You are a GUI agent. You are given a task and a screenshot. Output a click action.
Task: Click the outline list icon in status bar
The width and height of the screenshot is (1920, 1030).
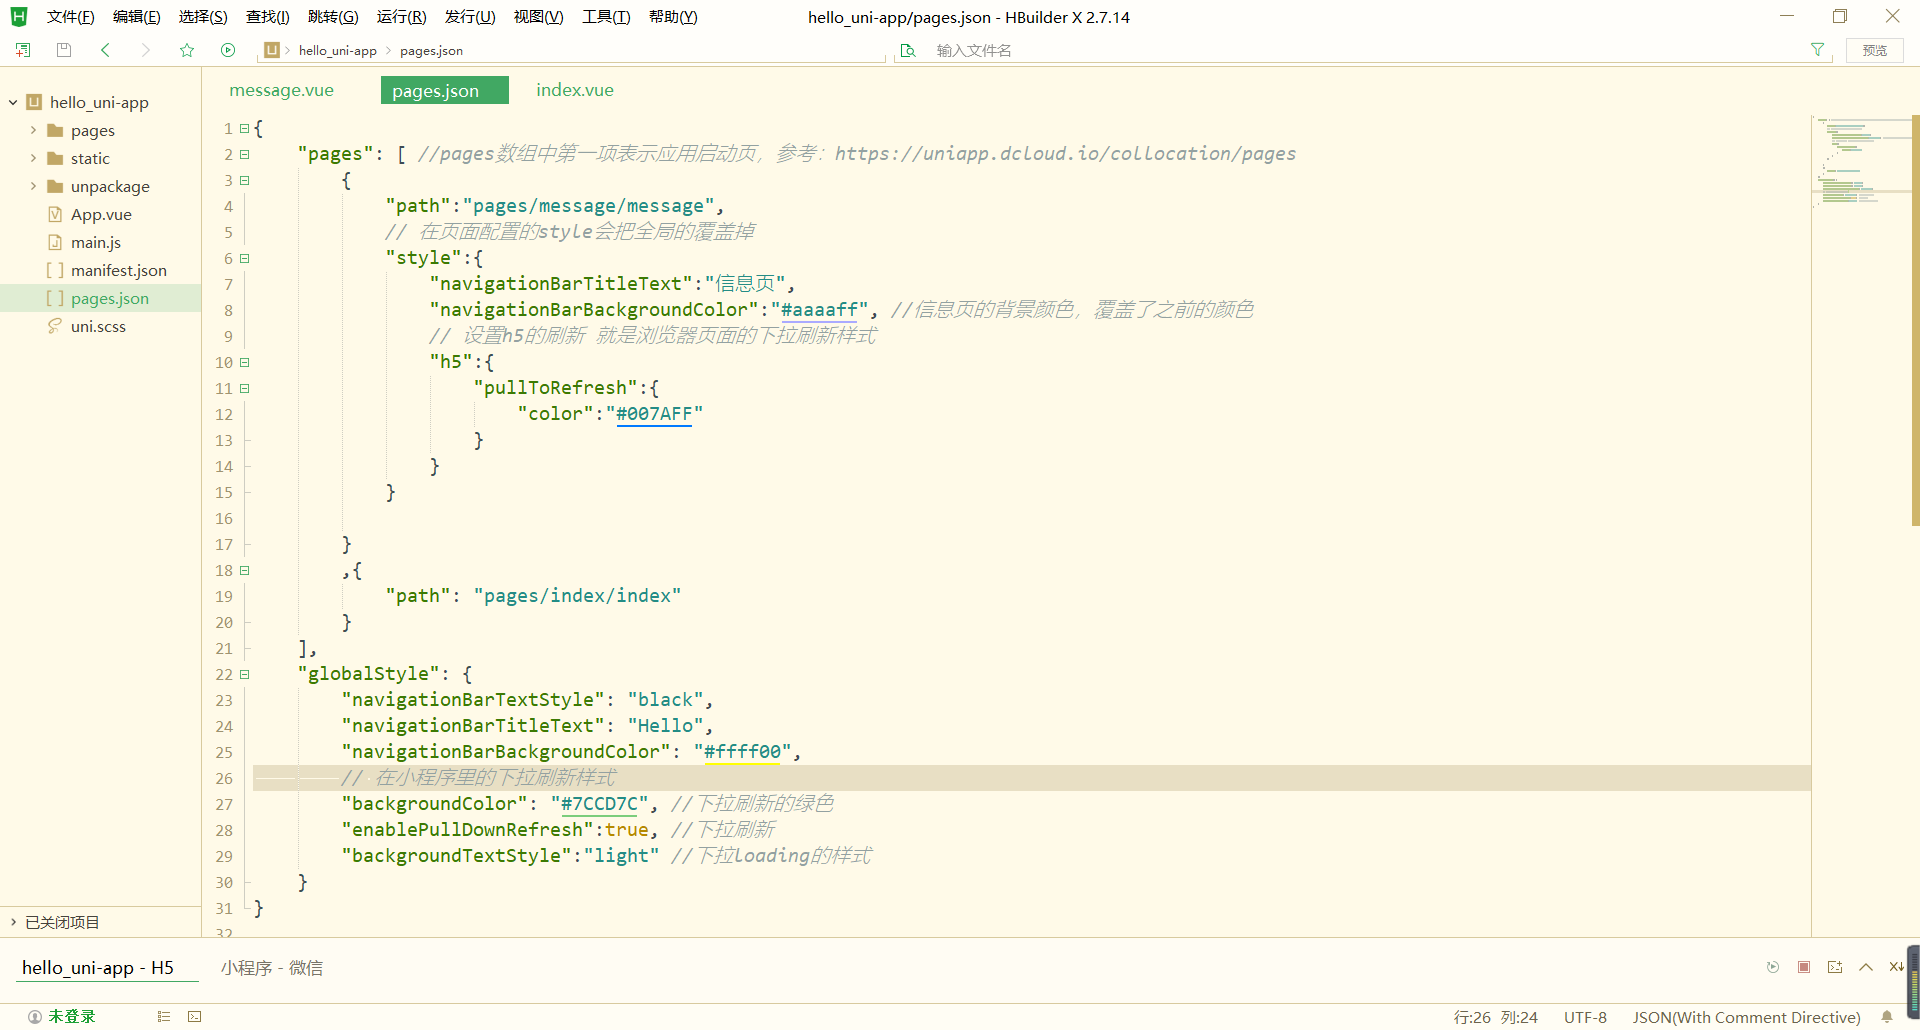point(164,1017)
